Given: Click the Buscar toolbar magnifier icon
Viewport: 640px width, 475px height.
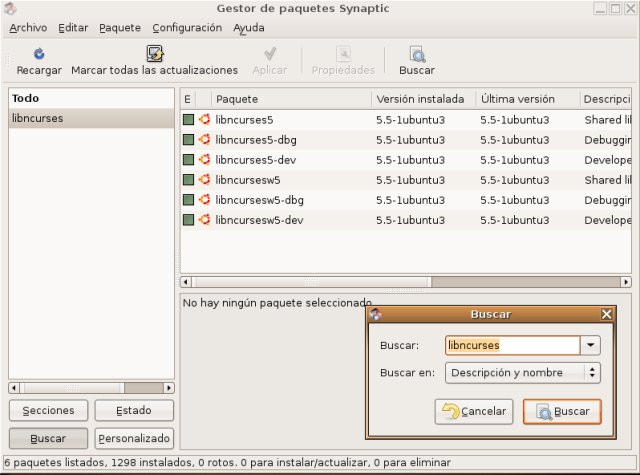Looking at the screenshot, I should (416, 54).
